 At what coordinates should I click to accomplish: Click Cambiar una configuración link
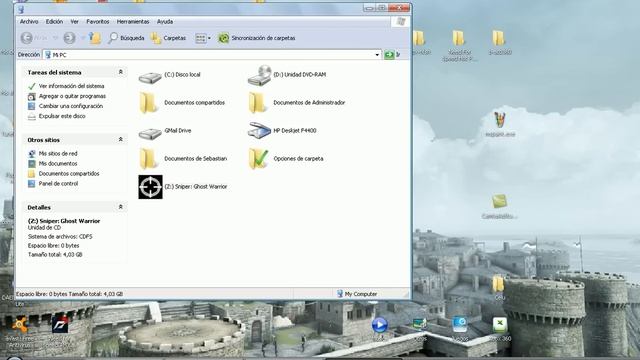tap(71, 106)
